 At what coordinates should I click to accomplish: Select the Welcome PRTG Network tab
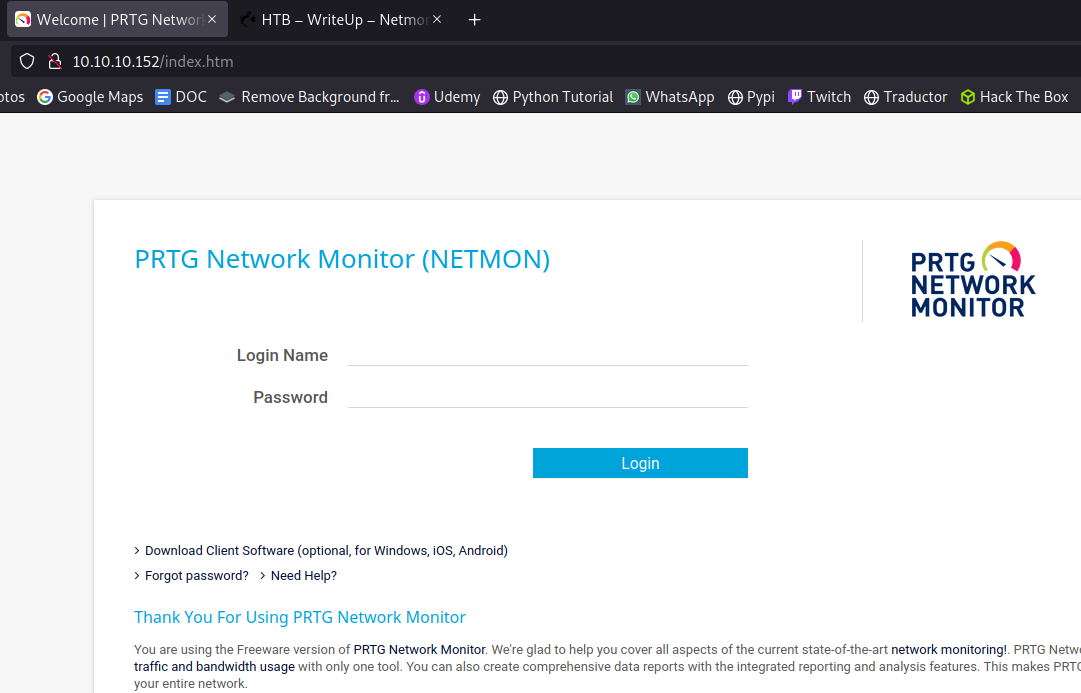point(117,19)
